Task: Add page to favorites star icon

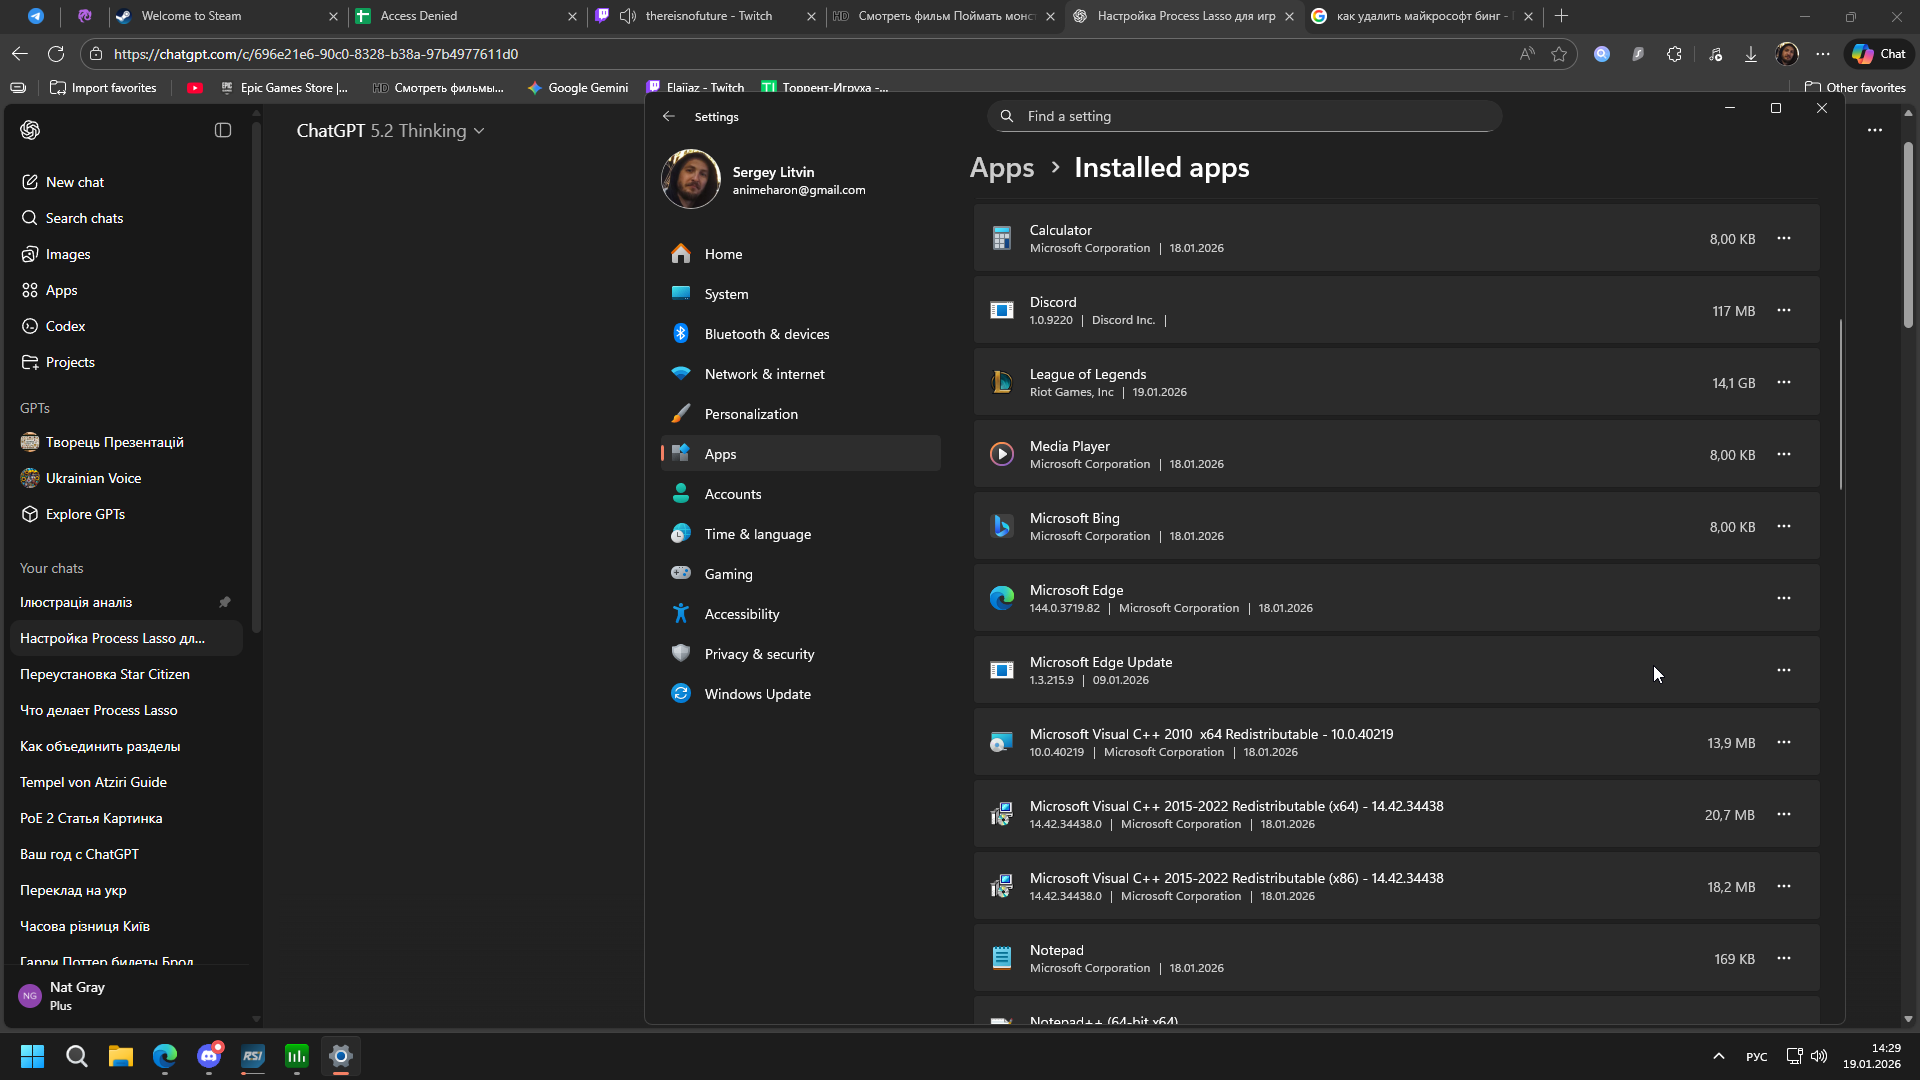Action: 1558,54
